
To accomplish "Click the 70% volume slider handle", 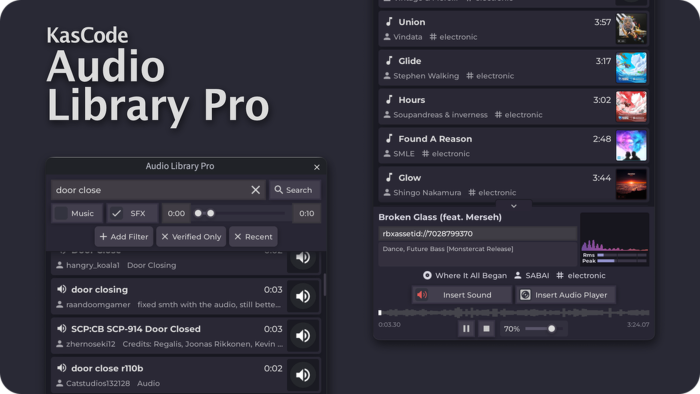I will coord(551,329).
